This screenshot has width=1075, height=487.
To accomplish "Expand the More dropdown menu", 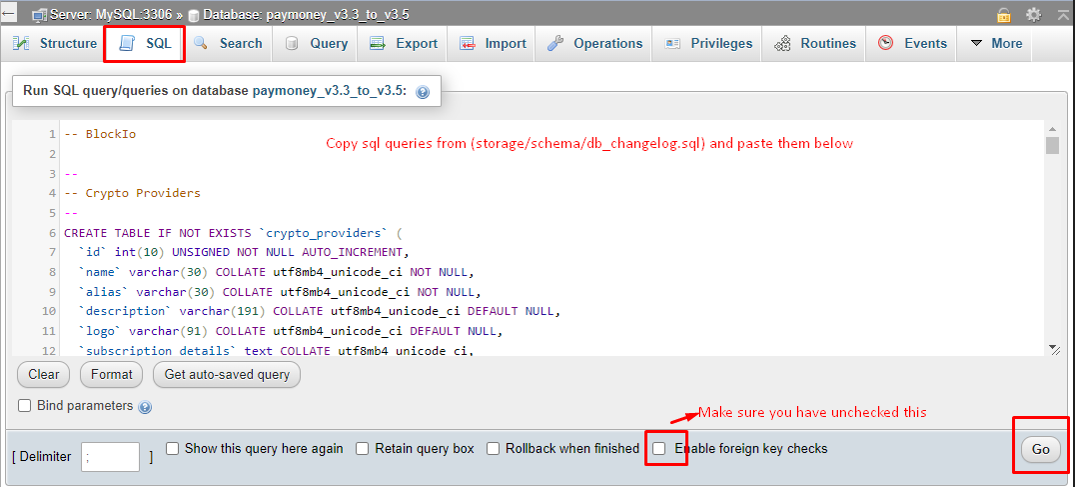I will [995, 44].
